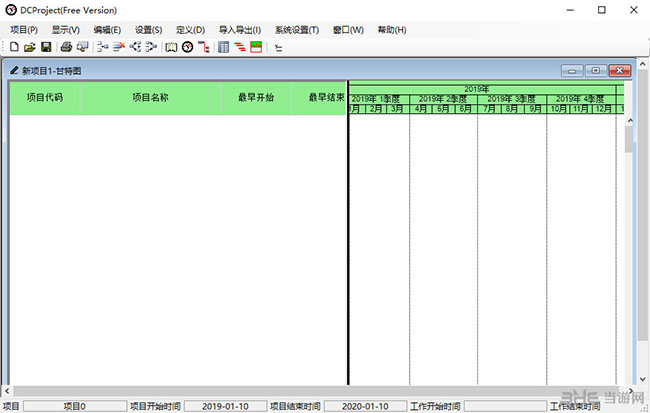Open the 编辑(E) menu
This screenshot has width=650, height=413.
pyautogui.click(x=107, y=30)
